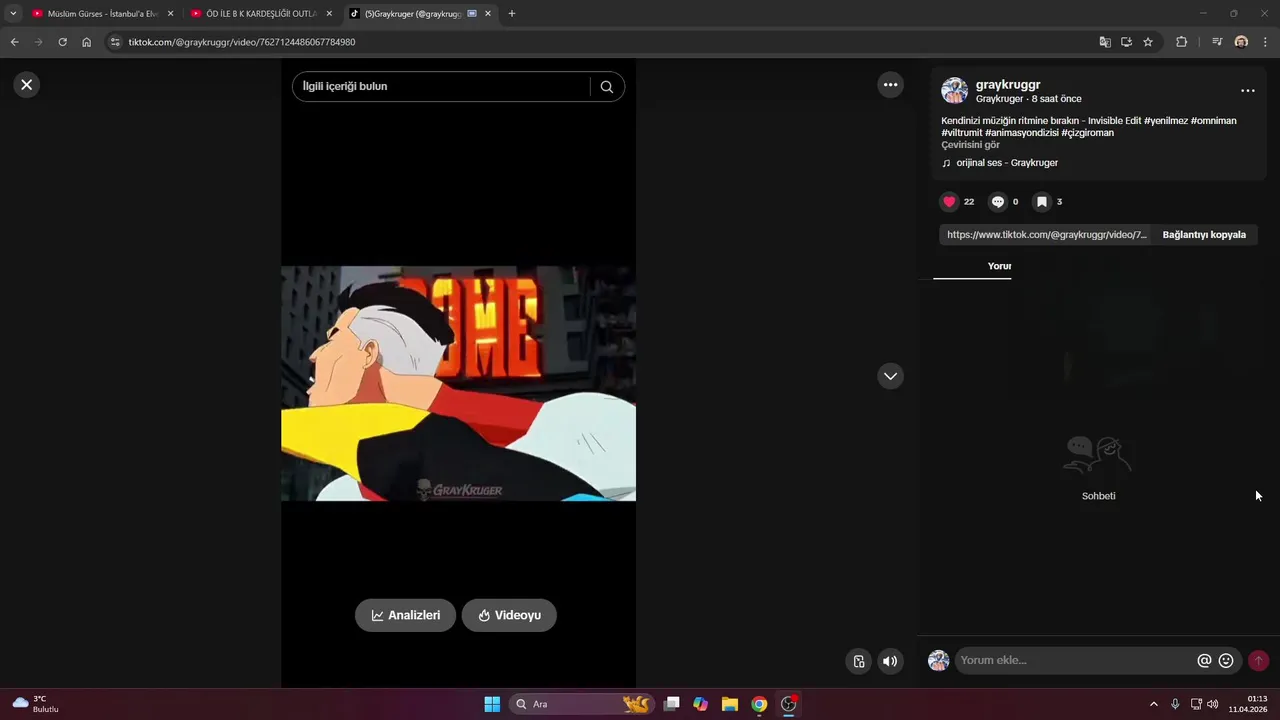Mute the video with speaker icon
Image resolution: width=1280 pixels, height=720 pixels.
click(890, 661)
